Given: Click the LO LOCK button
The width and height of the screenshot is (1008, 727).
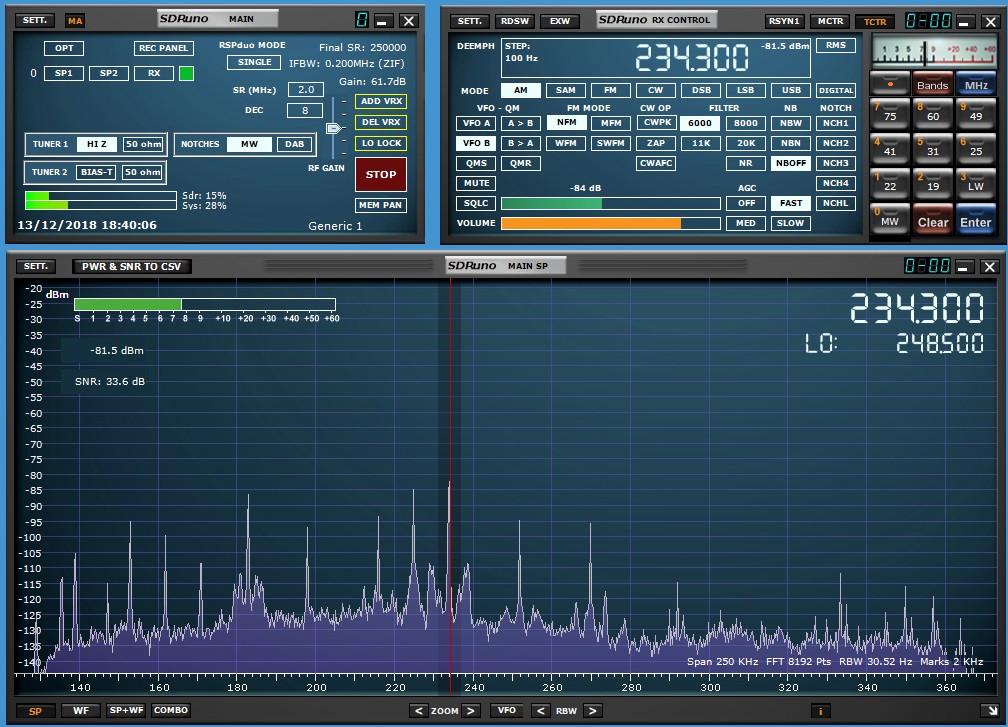Looking at the screenshot, I should pos(381,143).
